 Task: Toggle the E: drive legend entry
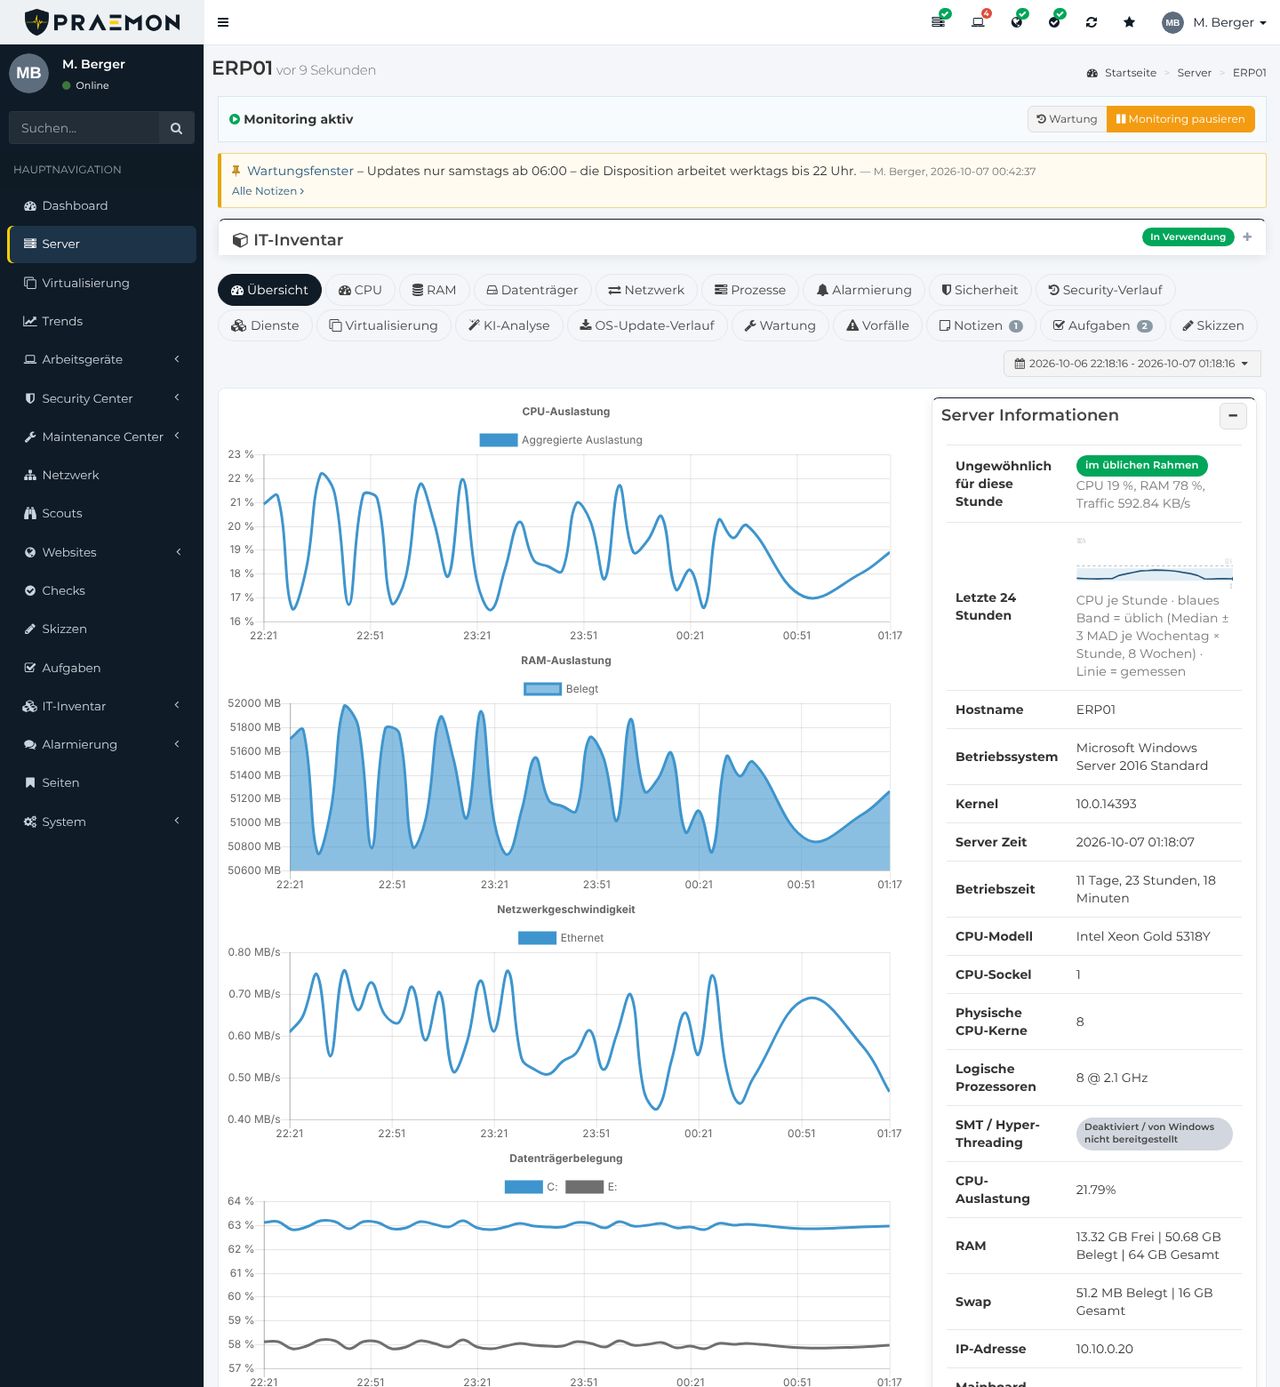coord(591,1187)
